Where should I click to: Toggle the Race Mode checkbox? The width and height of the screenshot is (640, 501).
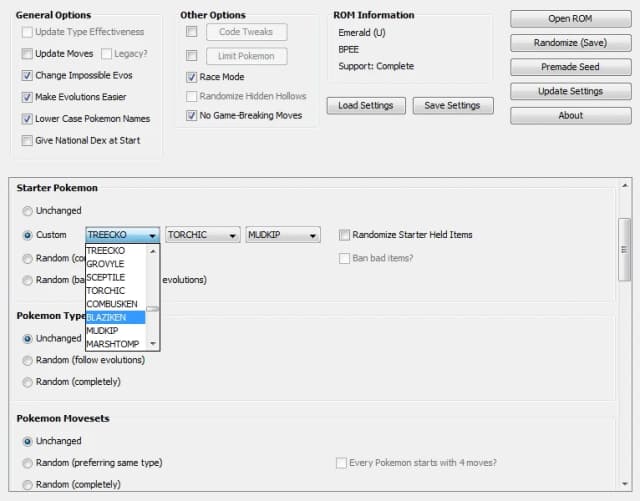(x=191, y=77)
